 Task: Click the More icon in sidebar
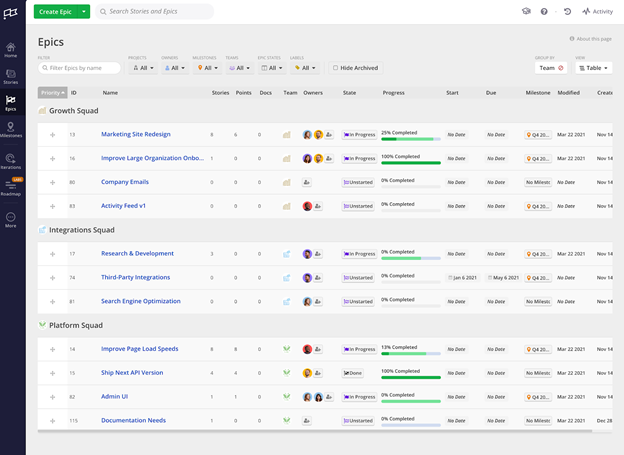tap(11, 220)
